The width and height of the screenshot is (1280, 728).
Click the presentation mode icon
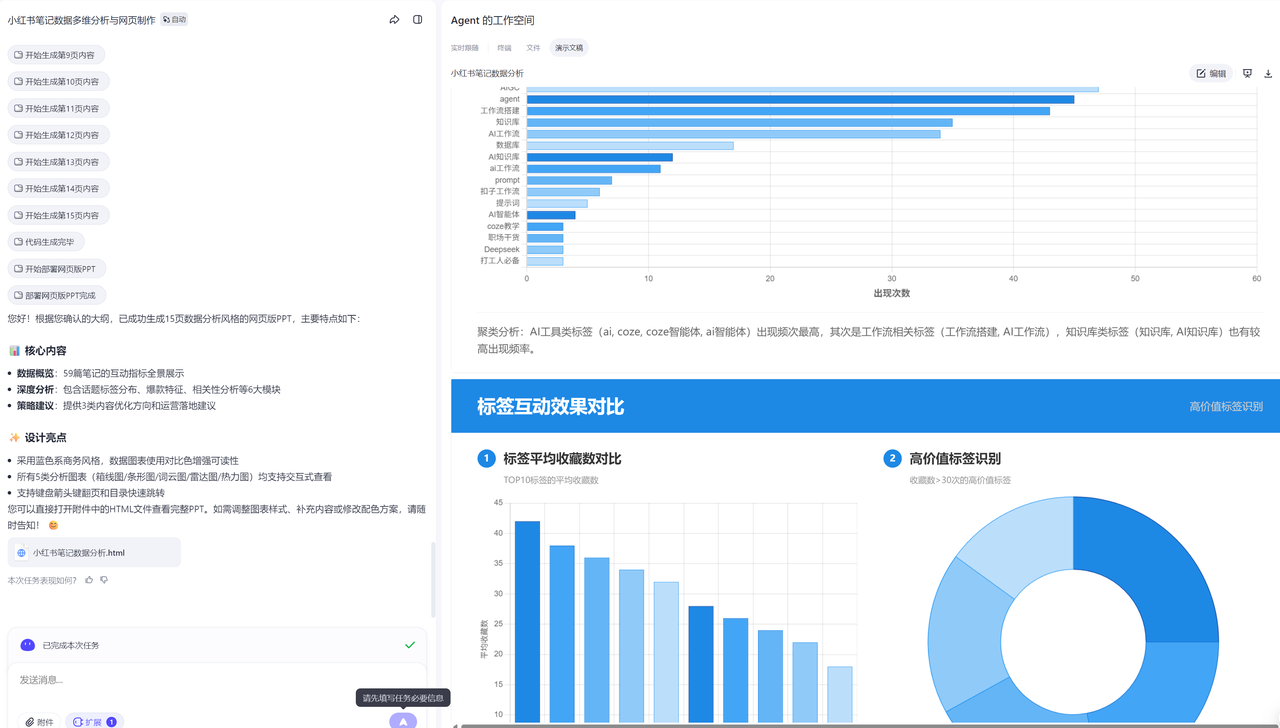[x=1247, y=73]
